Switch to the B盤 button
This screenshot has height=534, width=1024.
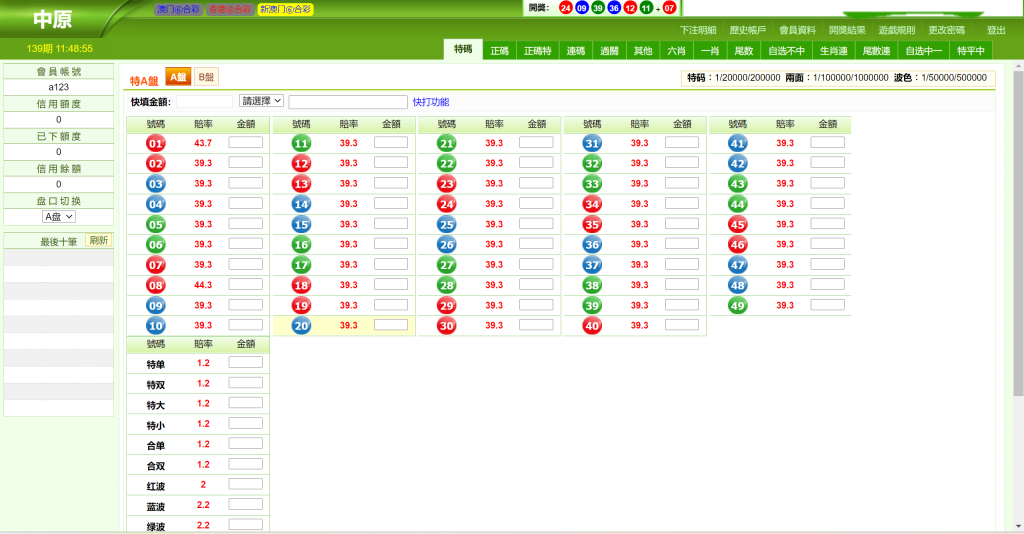206,77
